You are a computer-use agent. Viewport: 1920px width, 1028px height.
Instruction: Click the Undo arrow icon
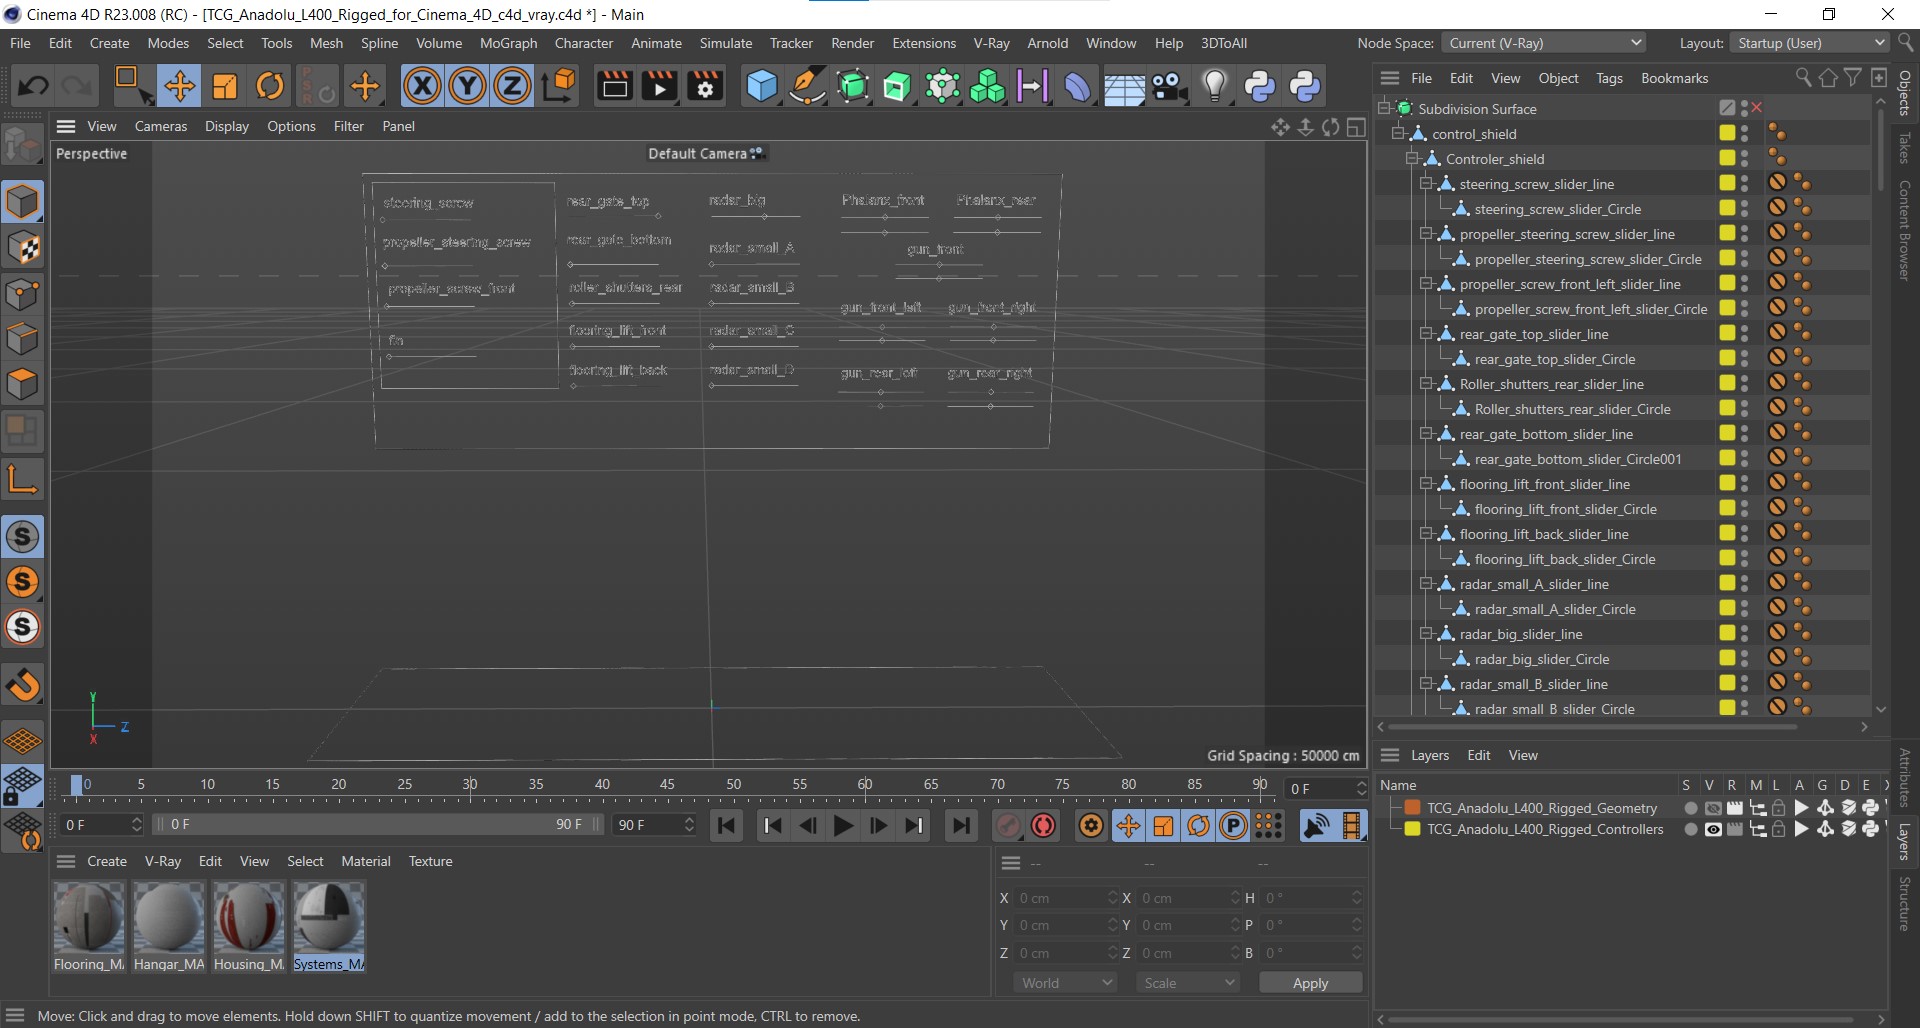[33, 86]
